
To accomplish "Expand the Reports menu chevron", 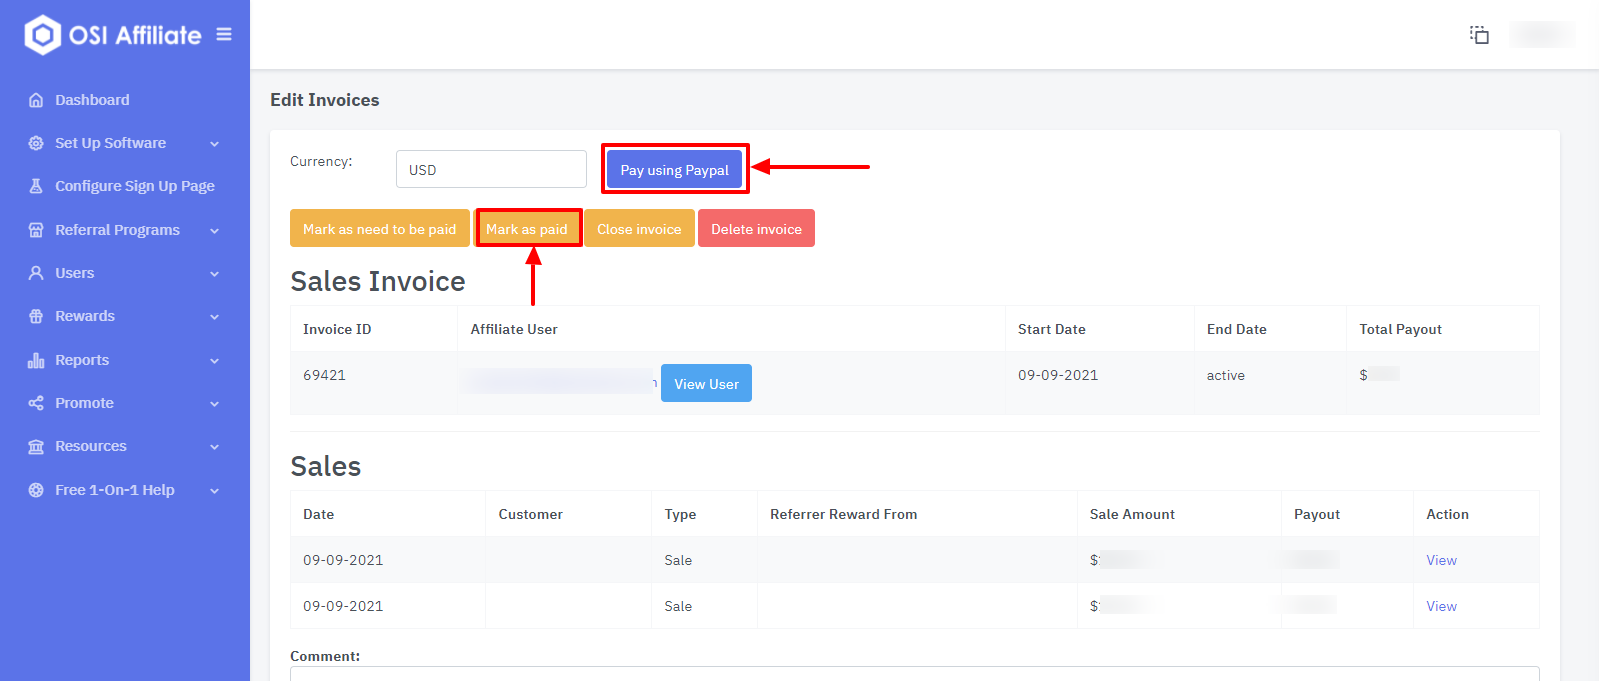I will [x=214, y=361].
